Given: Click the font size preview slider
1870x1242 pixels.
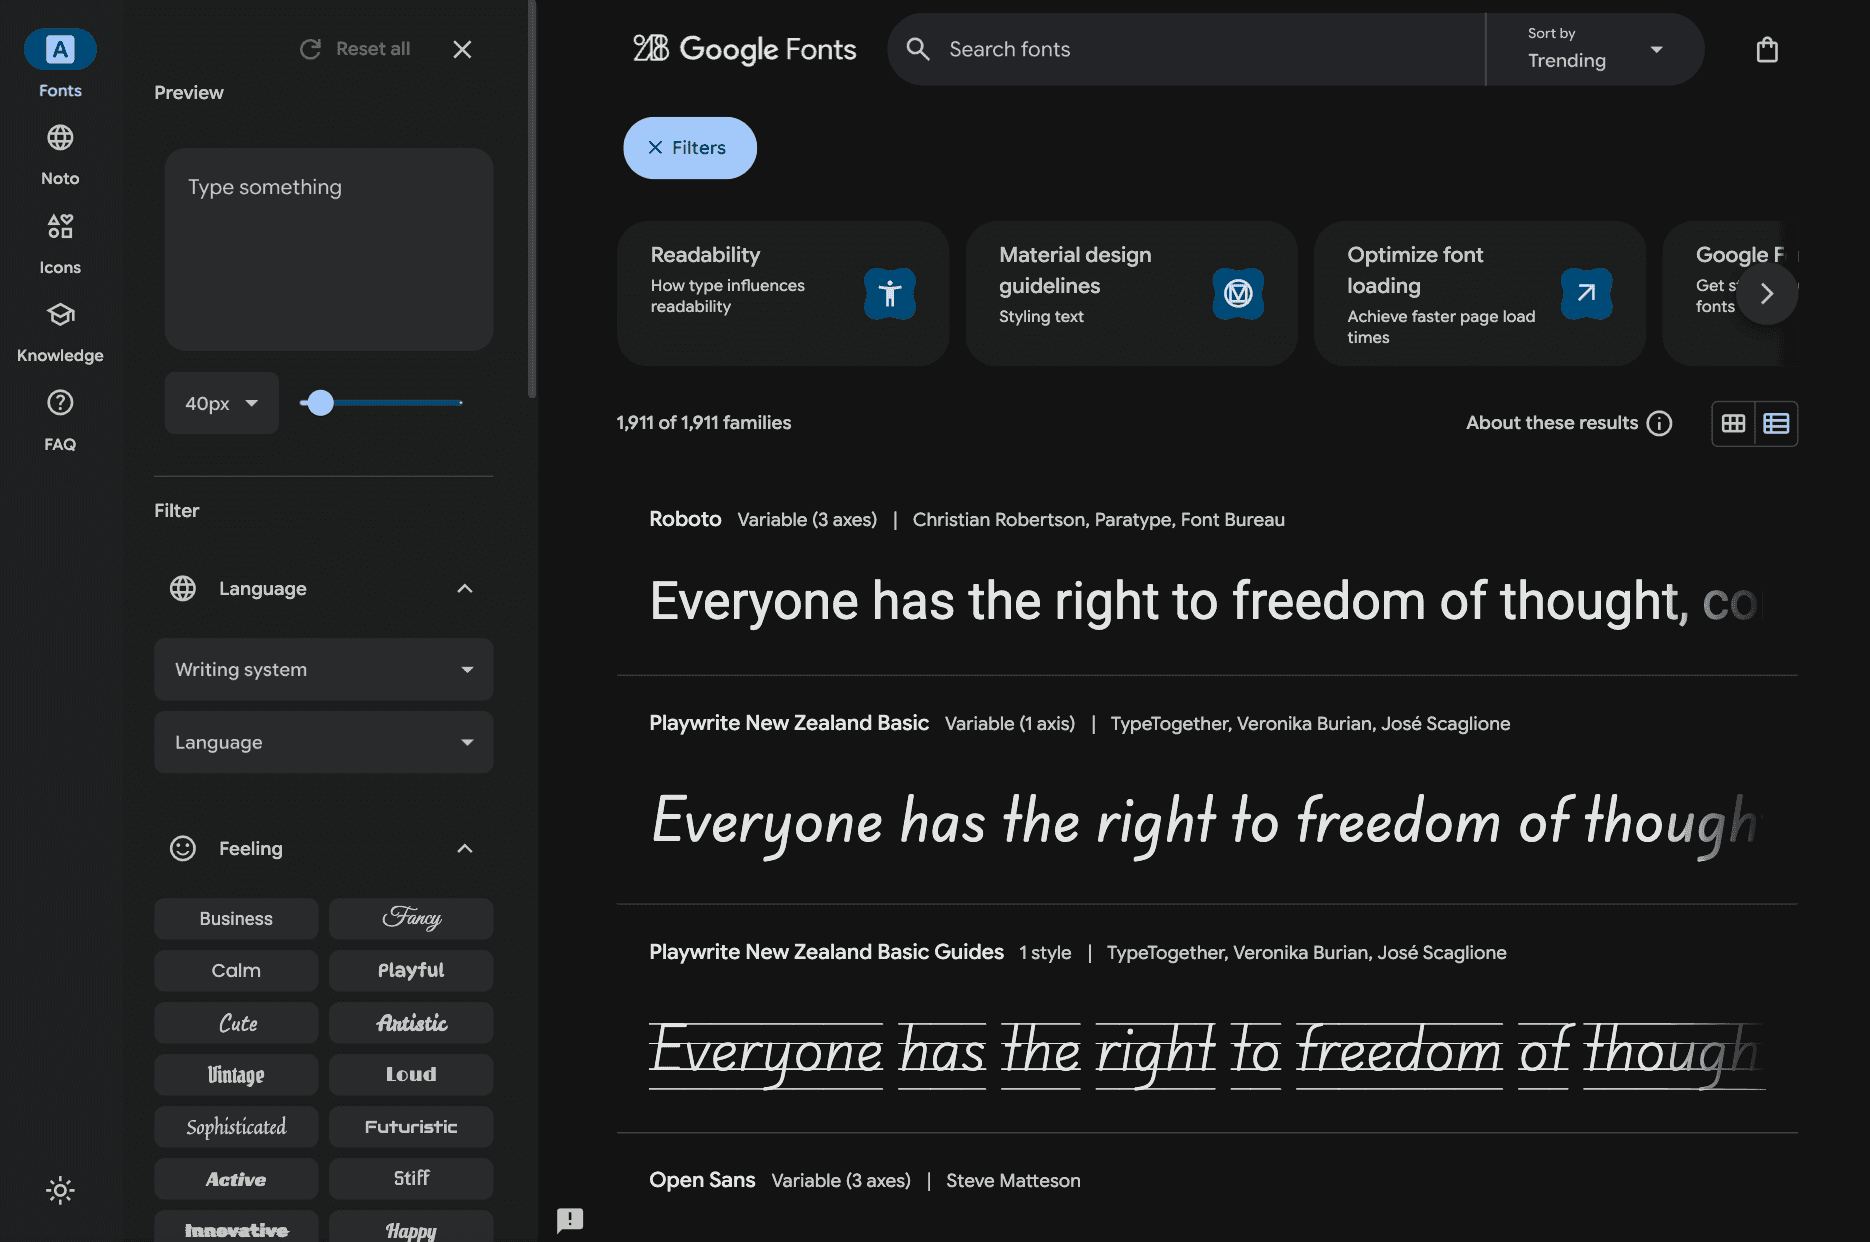Looking at the screenshot, I should pyautogui.click(x=381, y=403).
